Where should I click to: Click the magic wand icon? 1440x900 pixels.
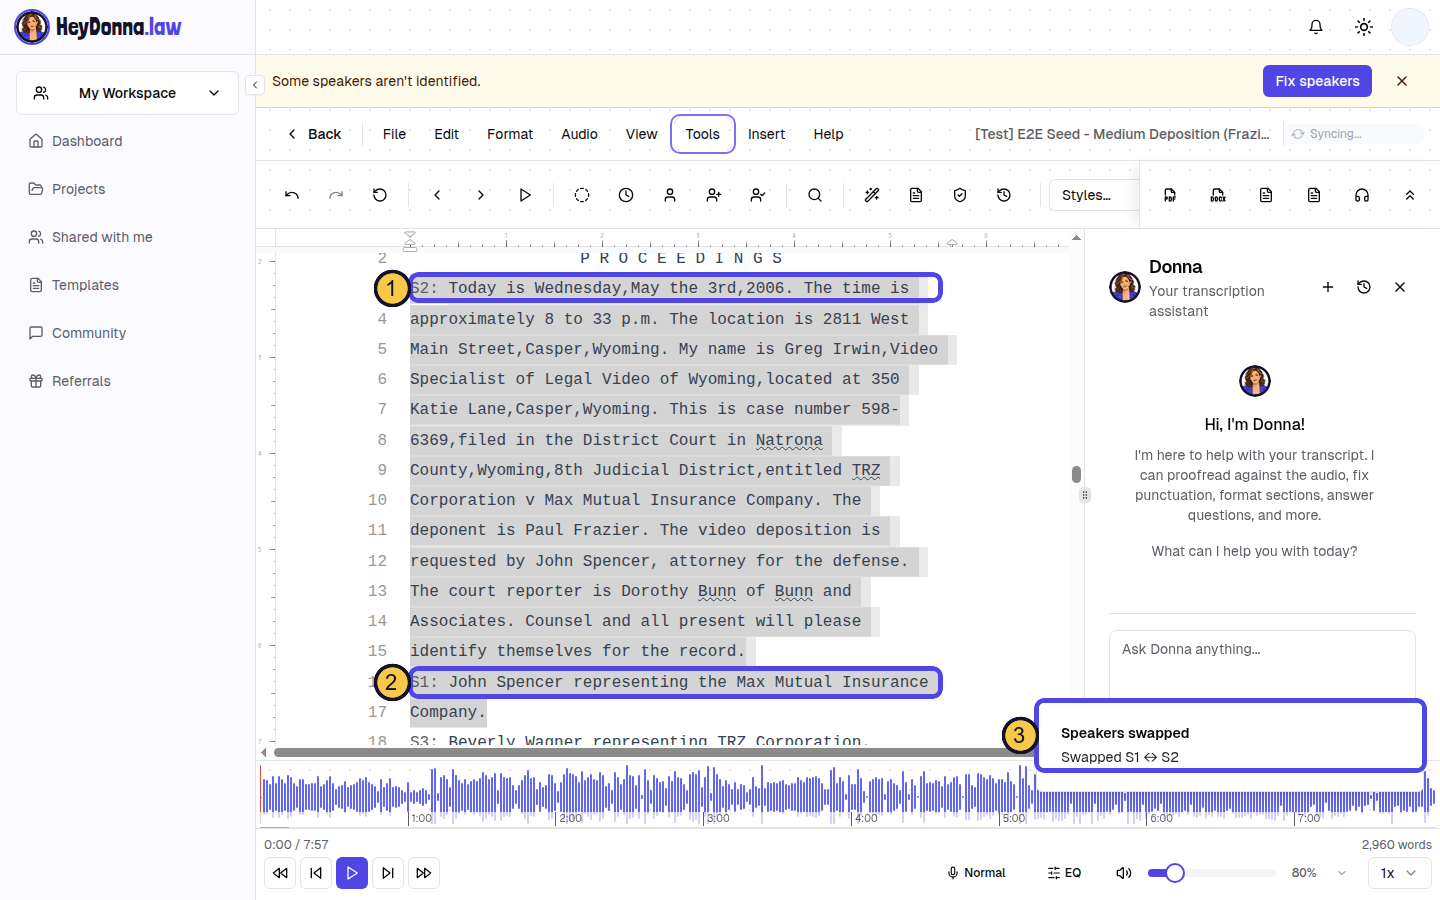(x=872, y=195)
